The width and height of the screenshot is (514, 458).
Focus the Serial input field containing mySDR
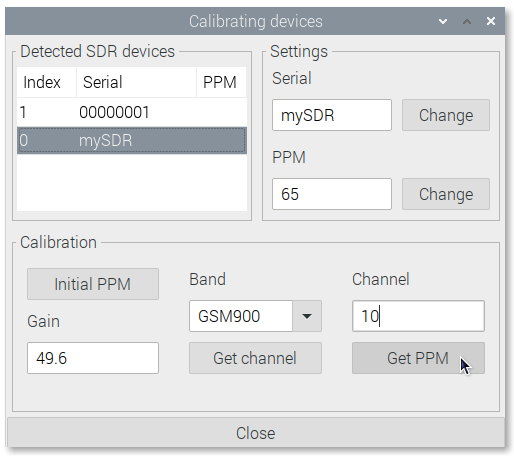point(332,115)
